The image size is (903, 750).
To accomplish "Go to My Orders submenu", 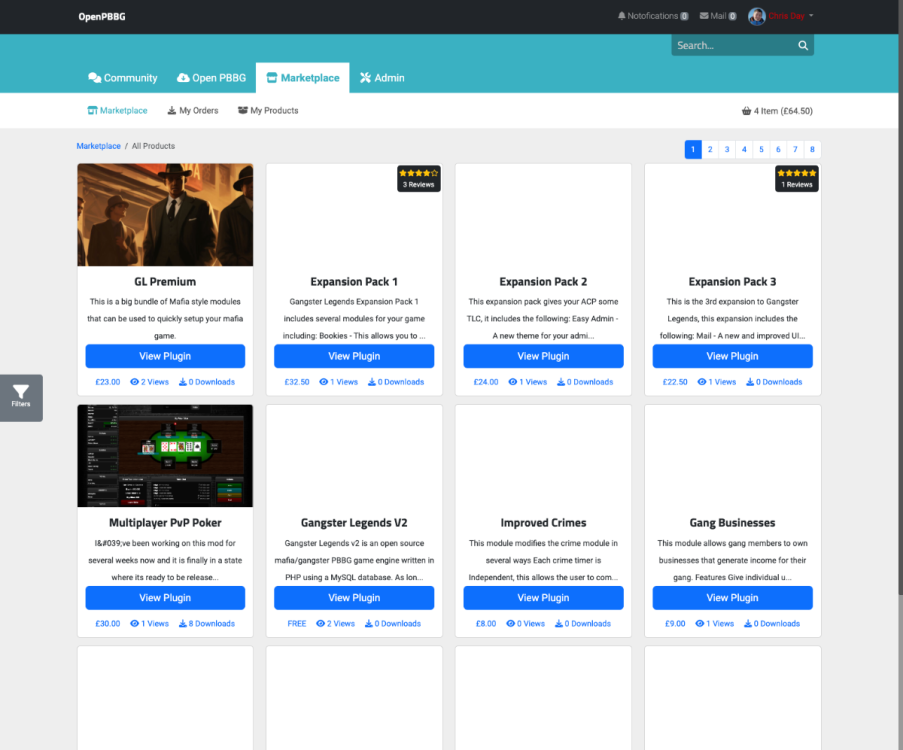I will (192, 111).
